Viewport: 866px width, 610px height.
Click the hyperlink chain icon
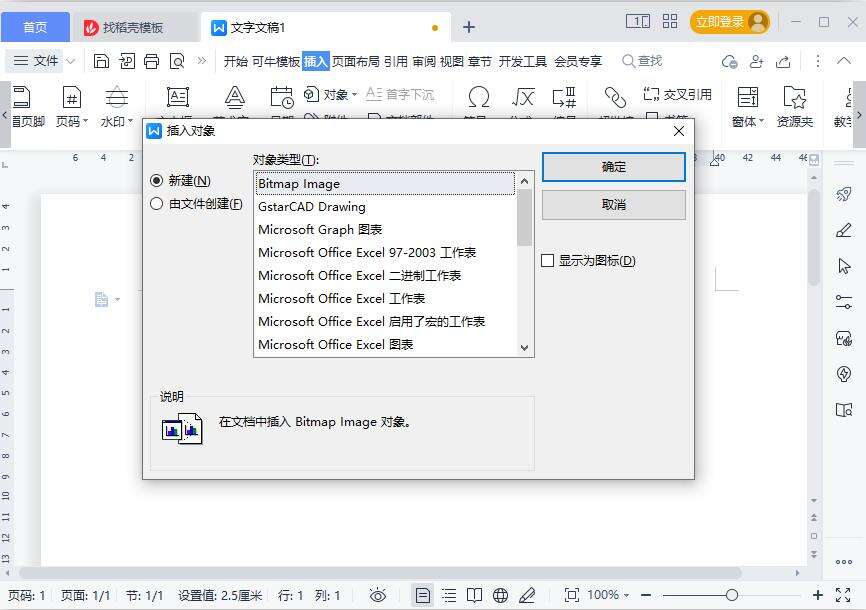[615, 97]
